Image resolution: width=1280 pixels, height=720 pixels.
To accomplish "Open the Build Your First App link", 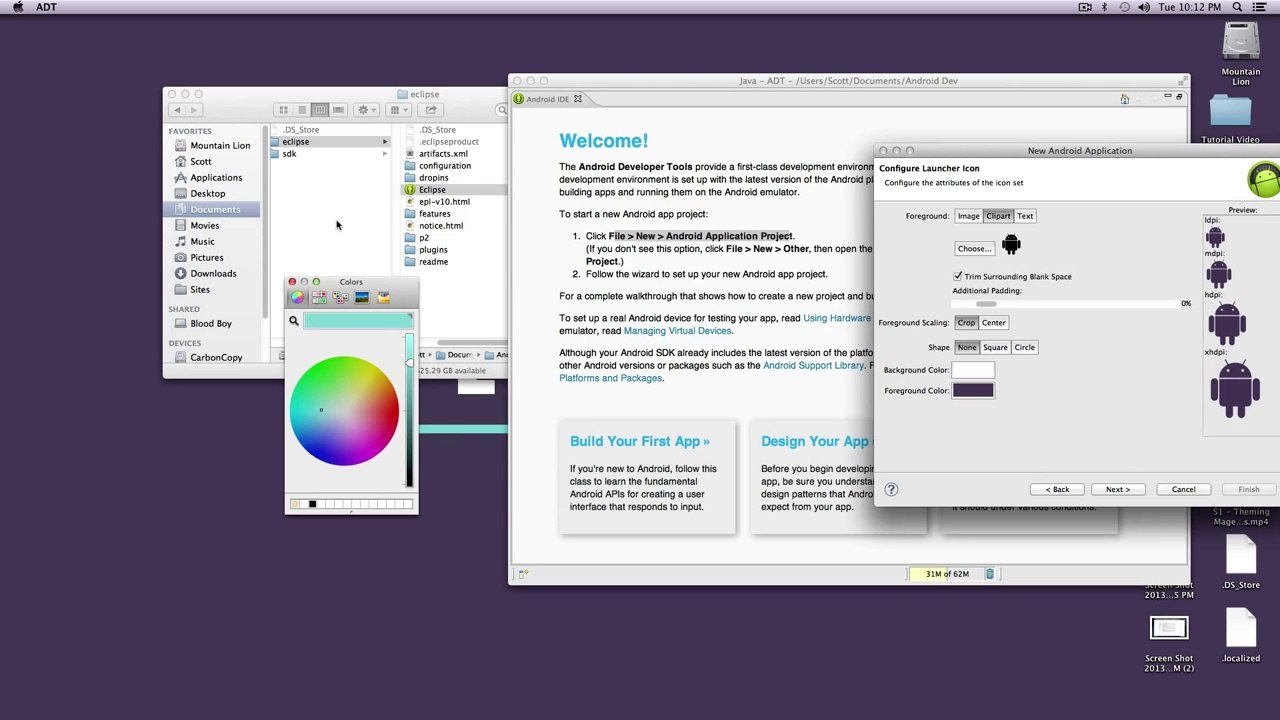I will click(x=639, y=441).
